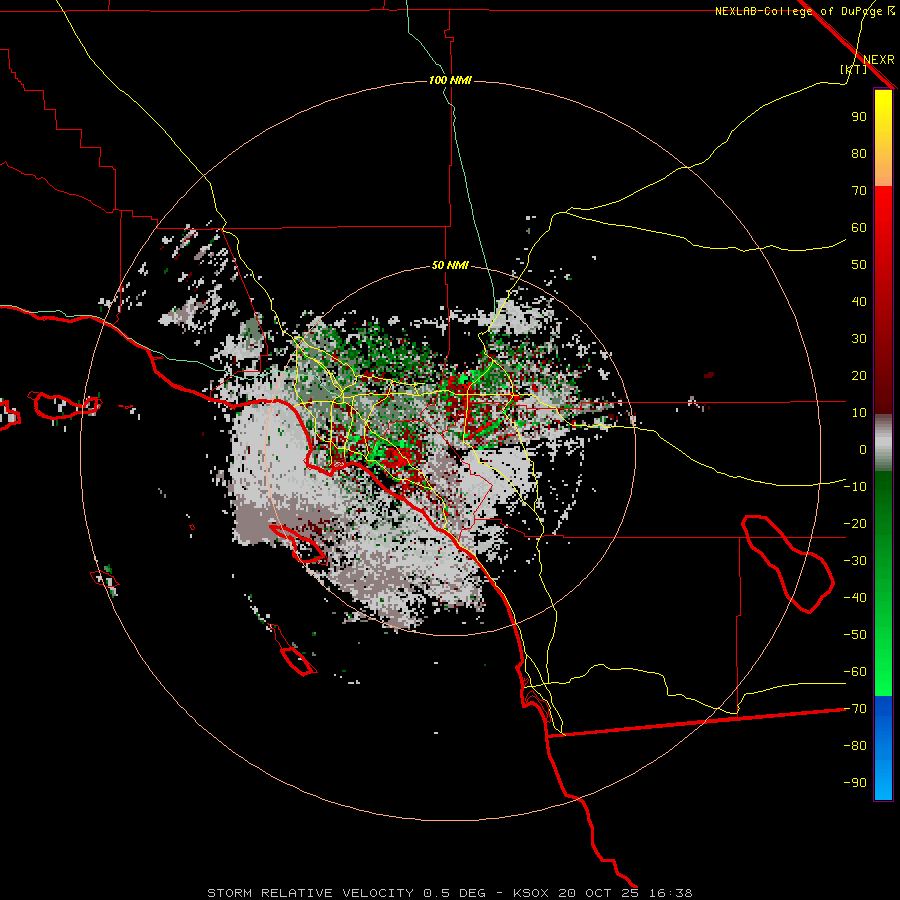This screenshot has width=900, height=900.
Task: Click the -30 value on velocity scale
Action: tap(855, 561)
